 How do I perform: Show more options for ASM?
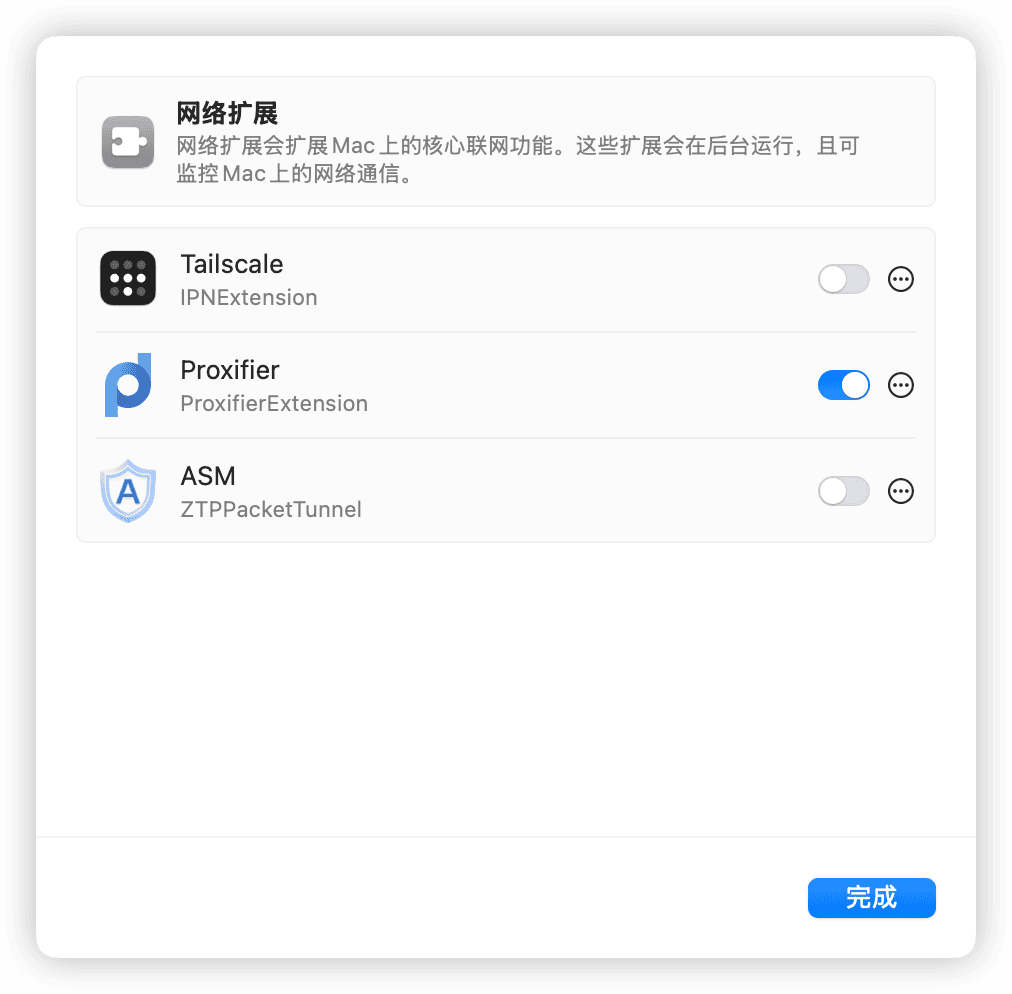(x=900, y=491)
